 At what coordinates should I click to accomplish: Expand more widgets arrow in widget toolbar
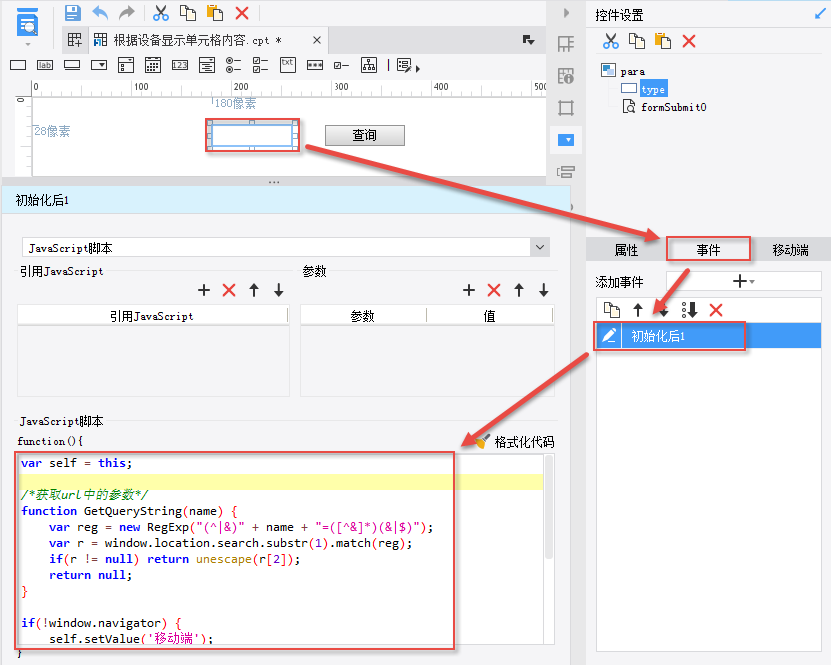[x=418, y=69]
